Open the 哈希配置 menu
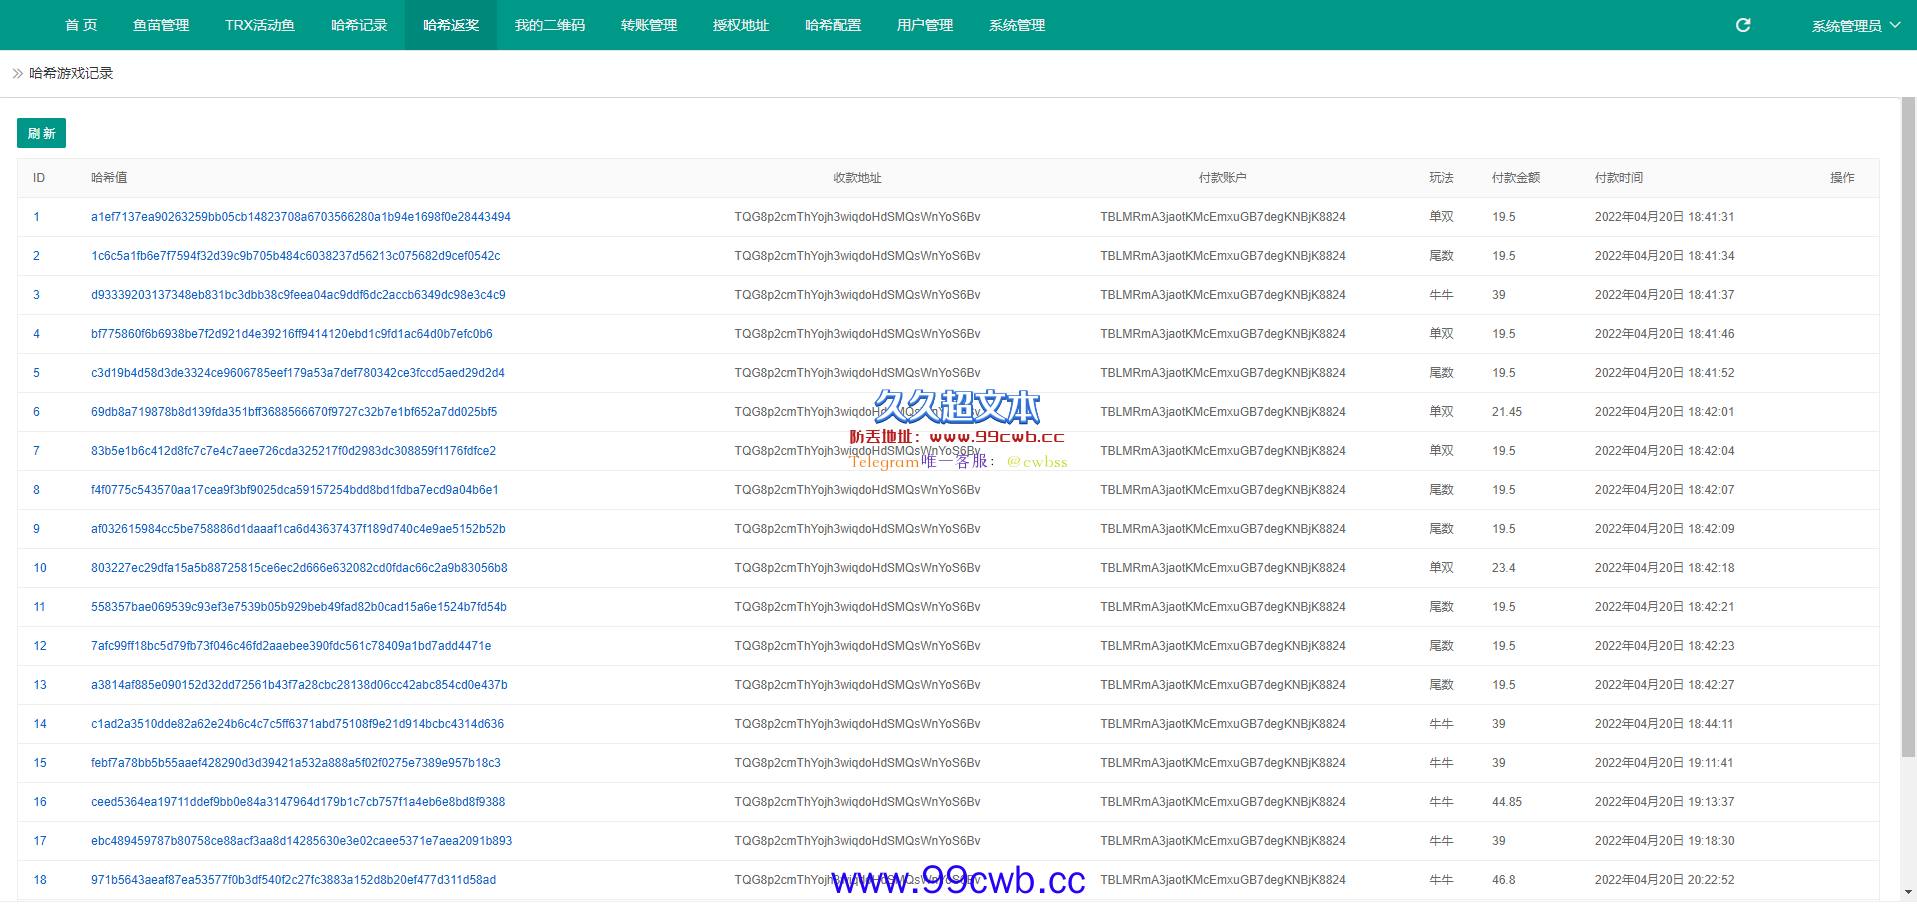1917x904 pixels. tap(833, 25)
